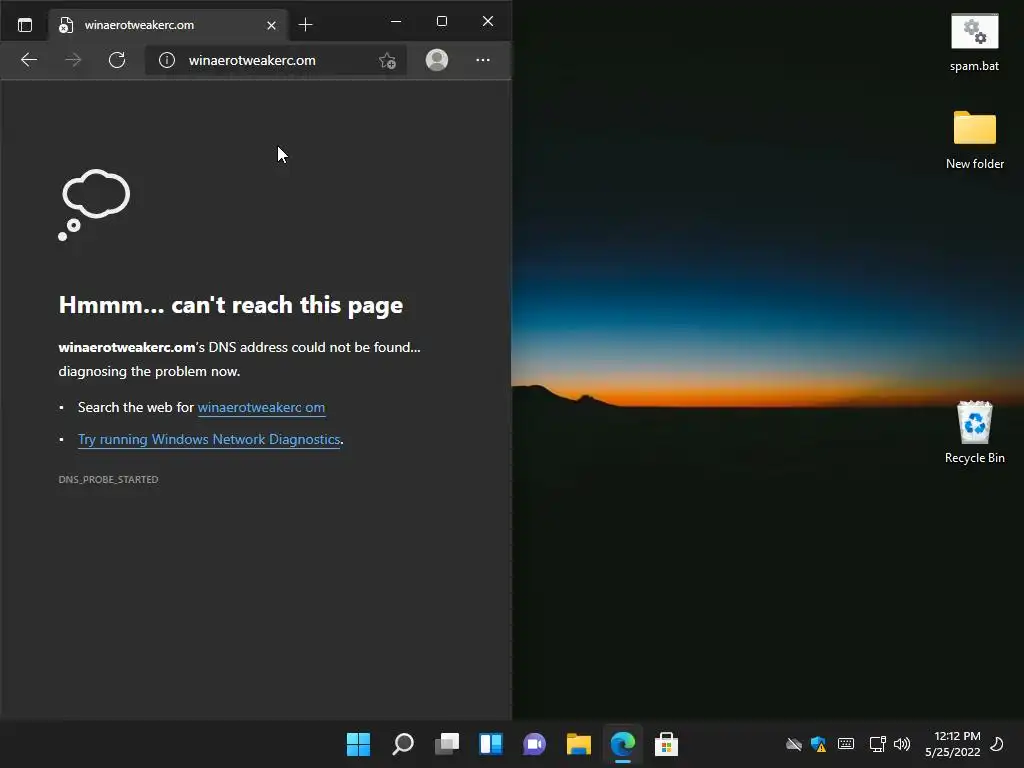Open Edge Settings and more menu
This screenshot has height=768, width=1024.
point(483,60)
